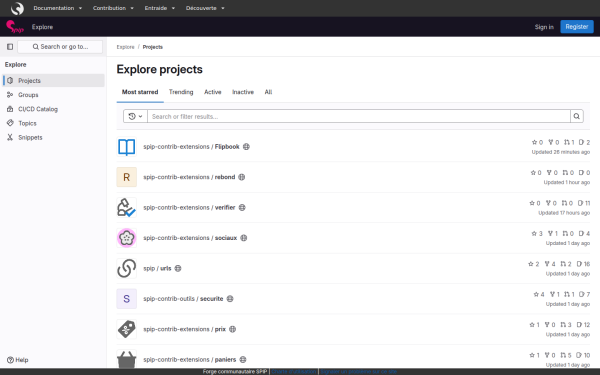Open the spip-contrib-extensions / paniers project link

190,359
